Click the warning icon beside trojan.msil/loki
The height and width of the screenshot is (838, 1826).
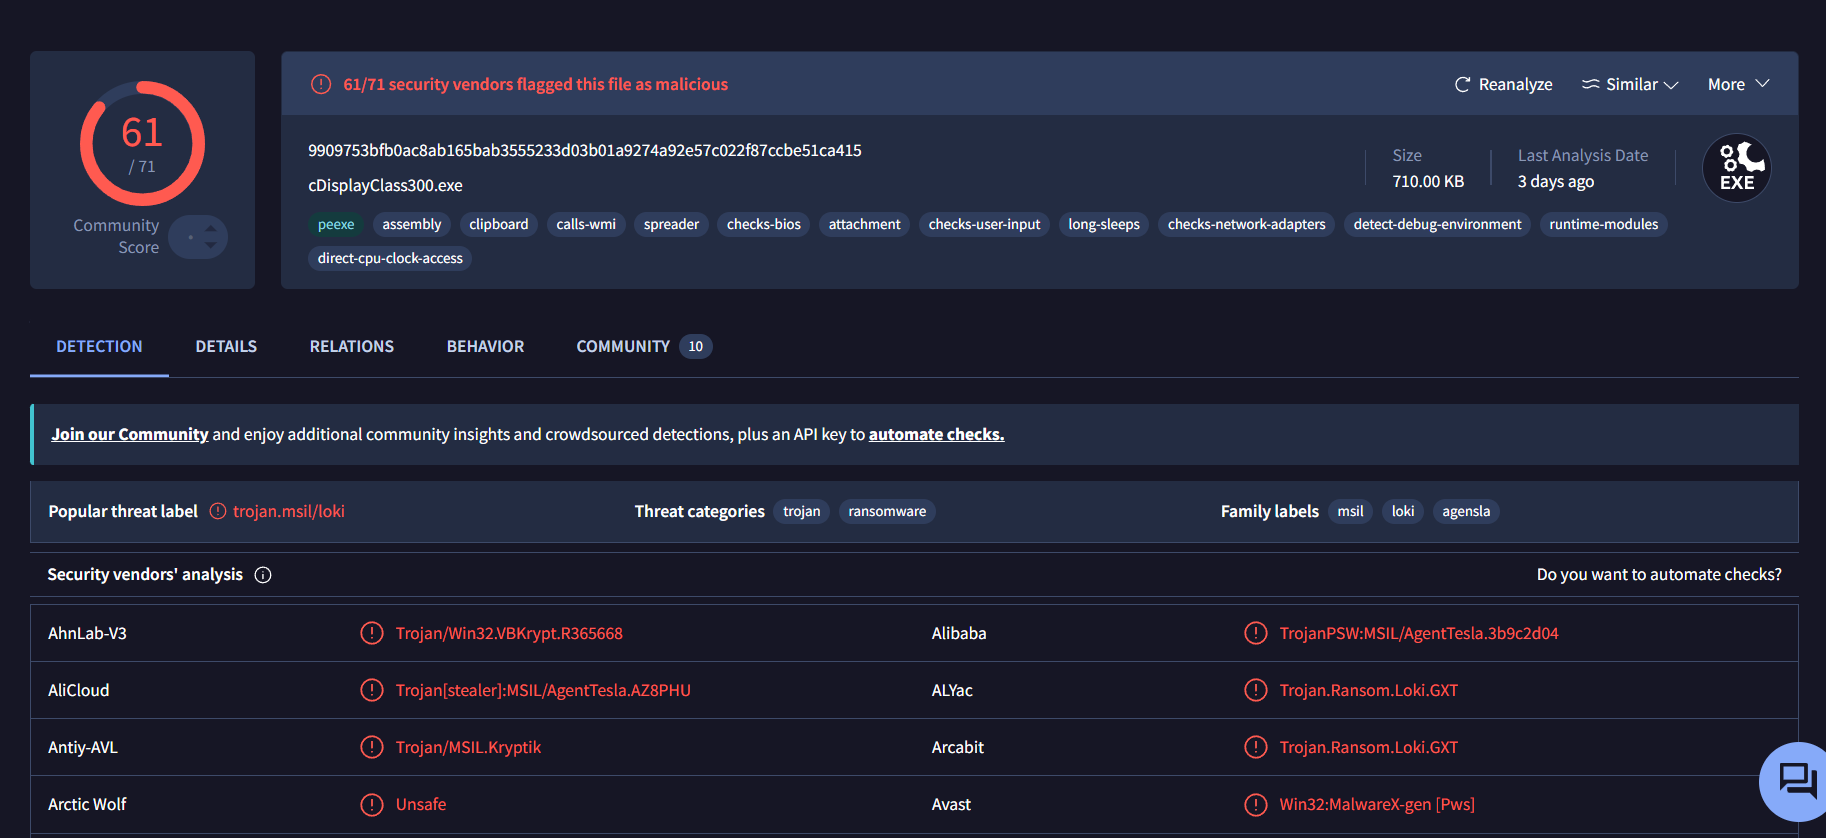coord(218,511)
